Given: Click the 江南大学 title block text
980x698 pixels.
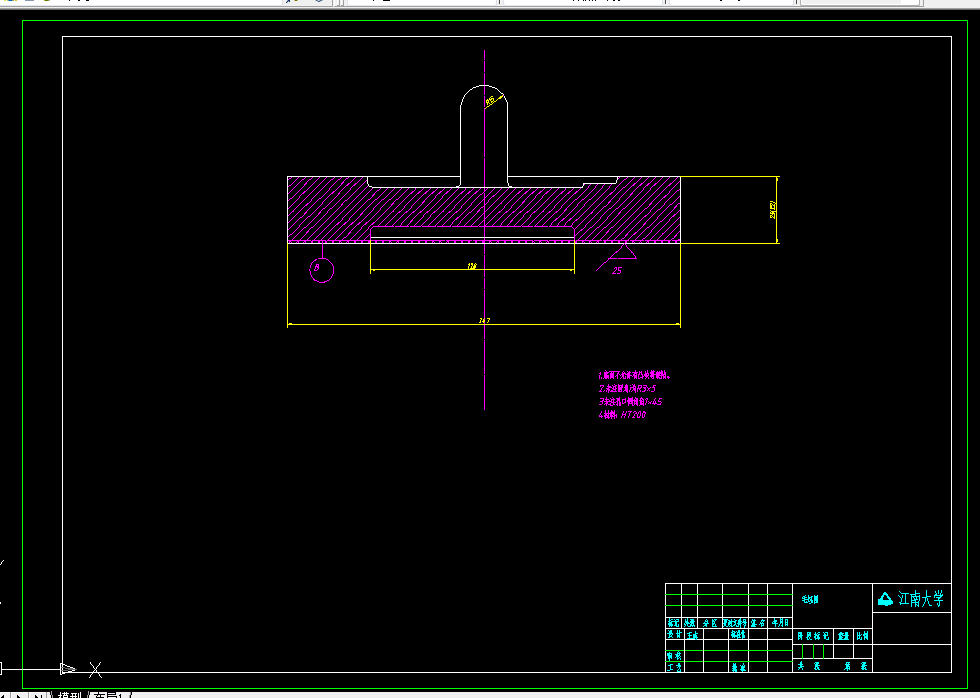Looking at the screenshot, I should click(x=921, y=599).
